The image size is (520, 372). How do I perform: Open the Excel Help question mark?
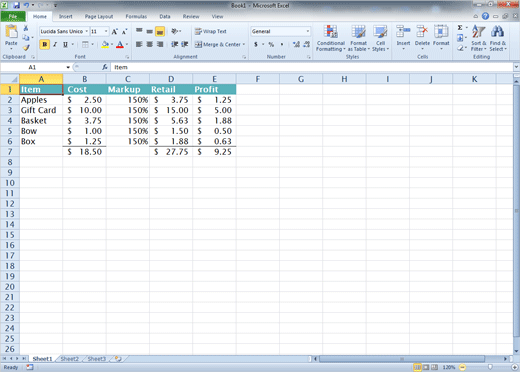(485, 16)
